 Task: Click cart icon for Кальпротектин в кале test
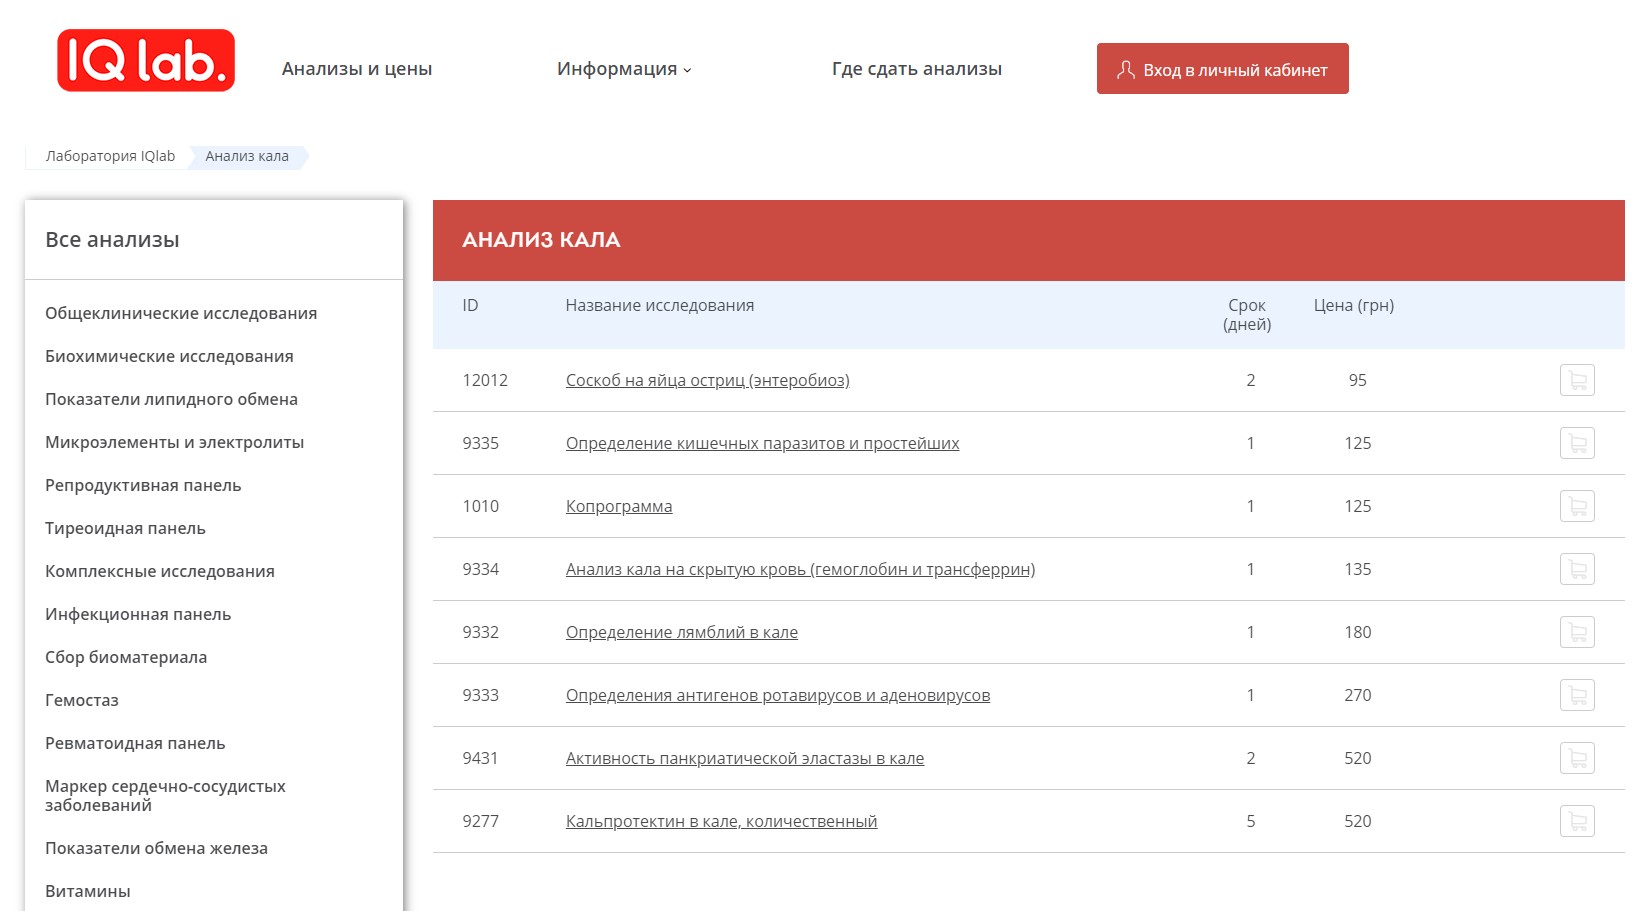coord(1578,820)
